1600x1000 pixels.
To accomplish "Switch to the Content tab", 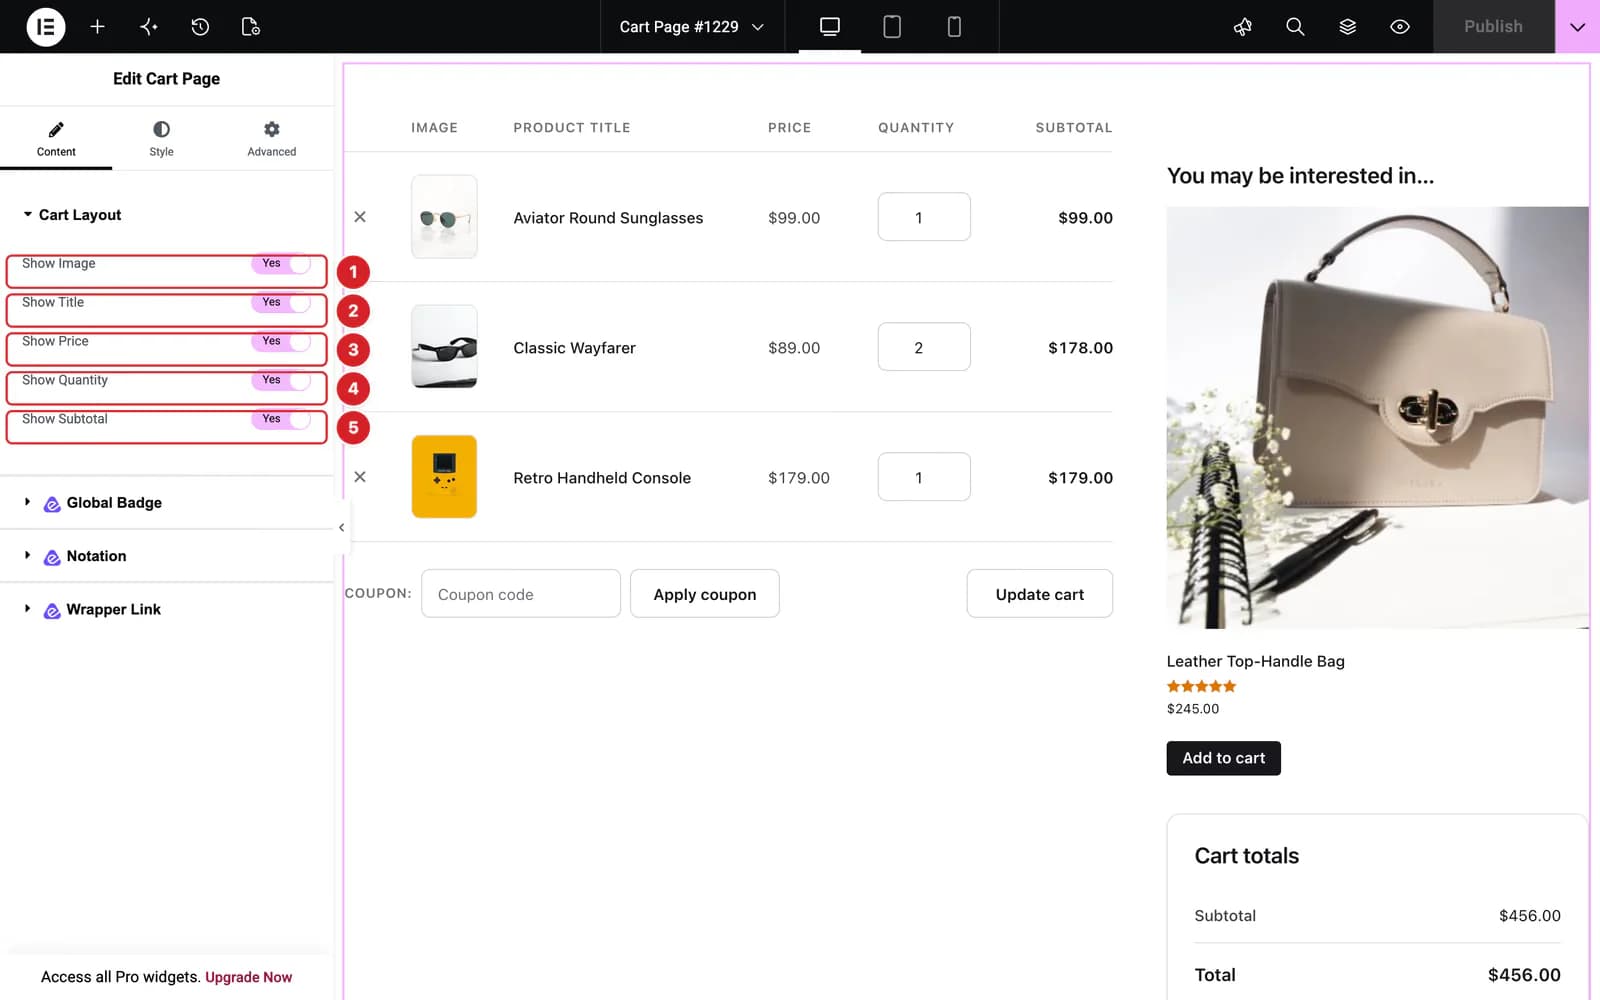I will pos(56,139).
